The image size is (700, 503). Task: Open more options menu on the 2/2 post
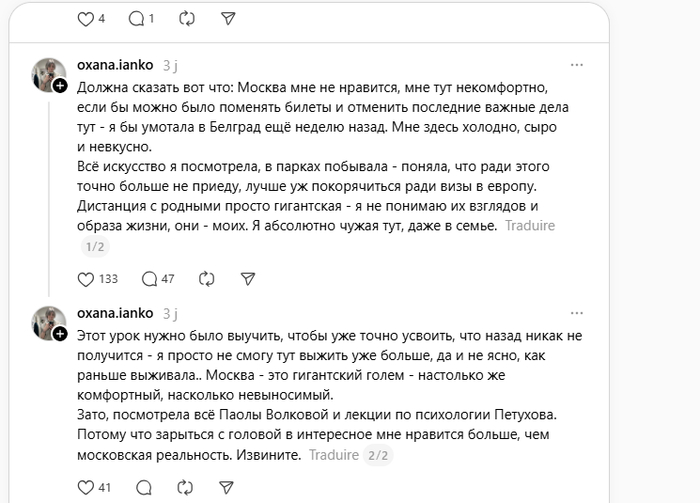pos(576,313)
